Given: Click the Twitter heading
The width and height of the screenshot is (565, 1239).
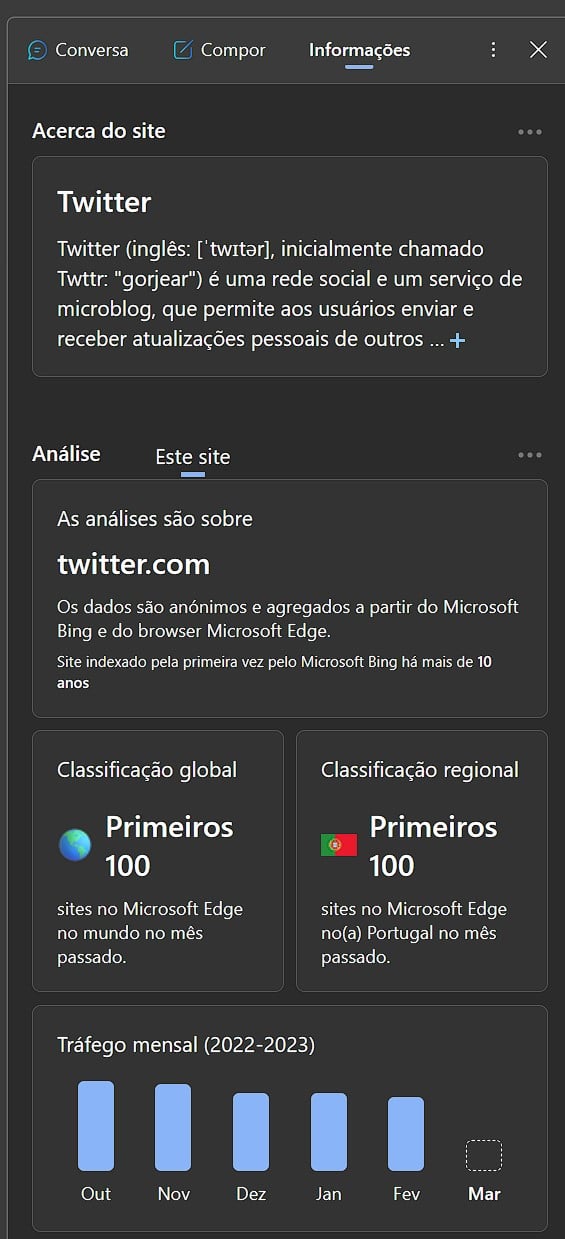Looking at the screenshot, I should pyautogui.click(x=104, y=202).
